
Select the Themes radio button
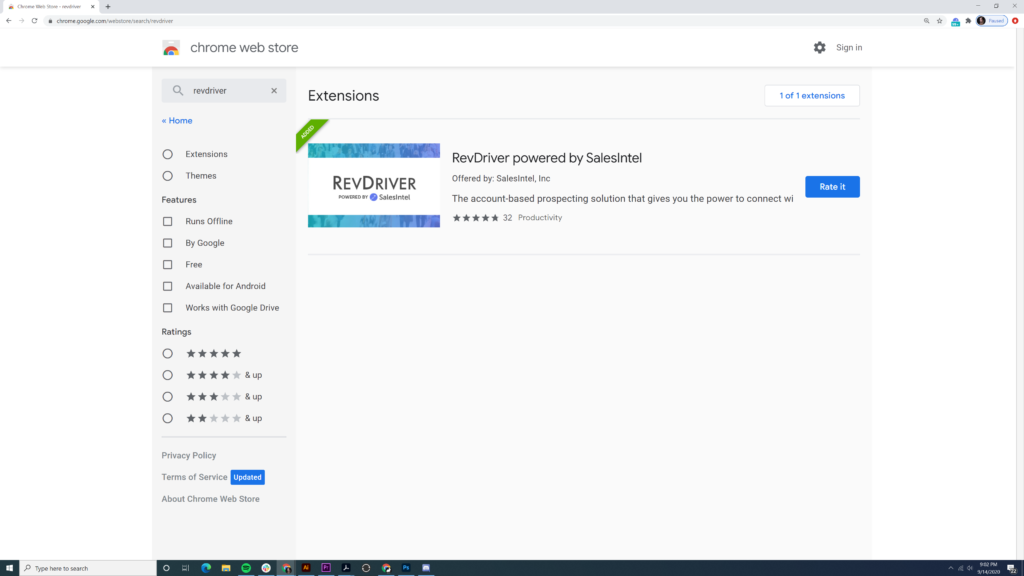coord(168,176)
